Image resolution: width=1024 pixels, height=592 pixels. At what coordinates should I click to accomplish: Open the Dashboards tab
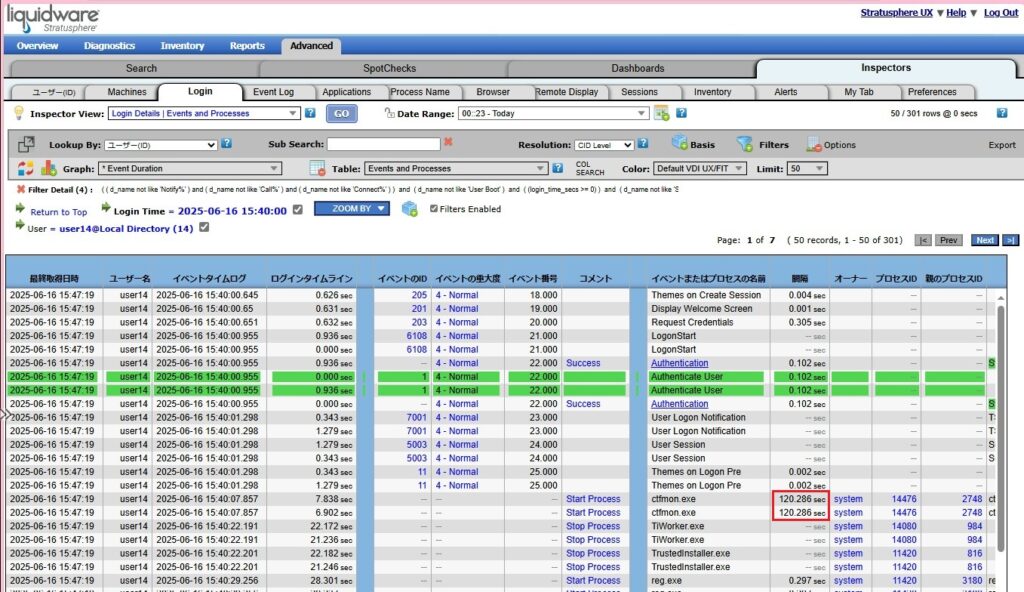click(637, 68)
